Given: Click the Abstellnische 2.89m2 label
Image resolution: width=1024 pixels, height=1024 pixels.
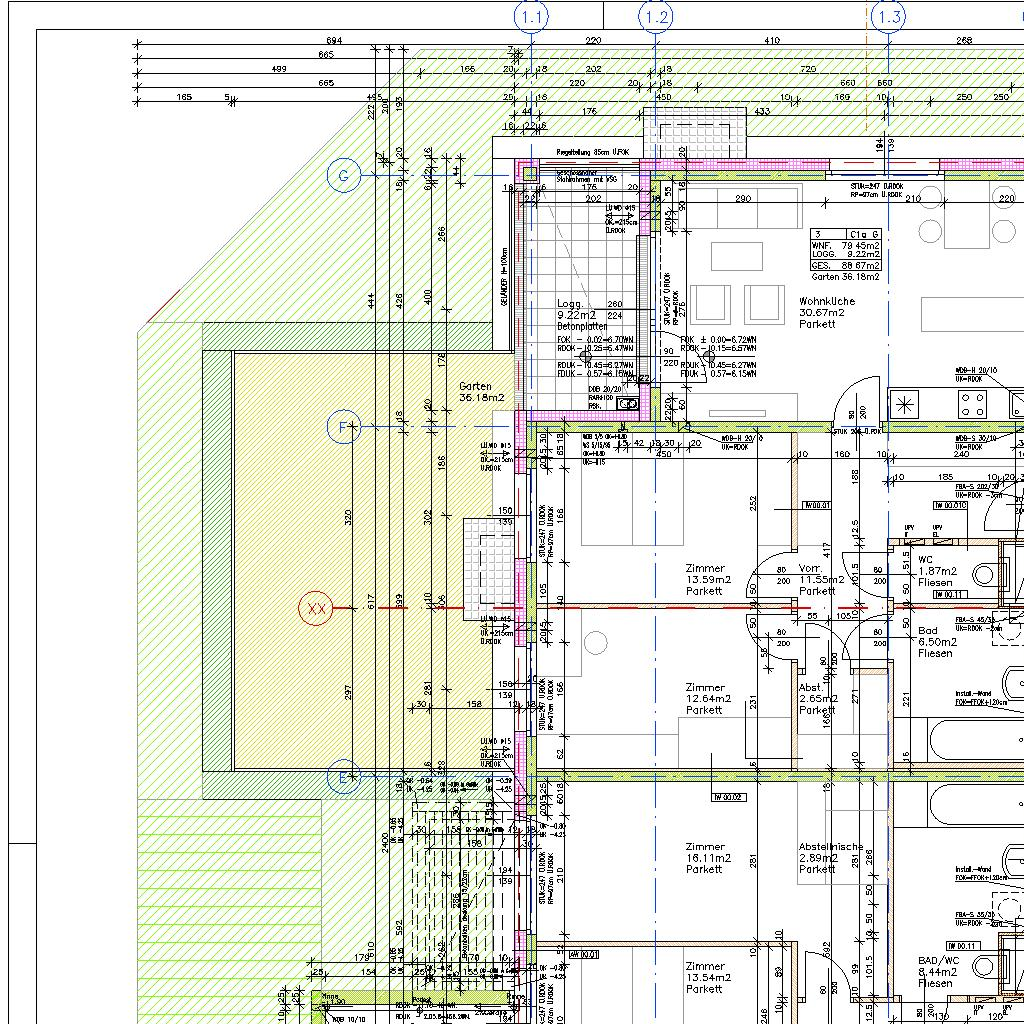Looking at the screenshot, I should click(x=830, y=857).
